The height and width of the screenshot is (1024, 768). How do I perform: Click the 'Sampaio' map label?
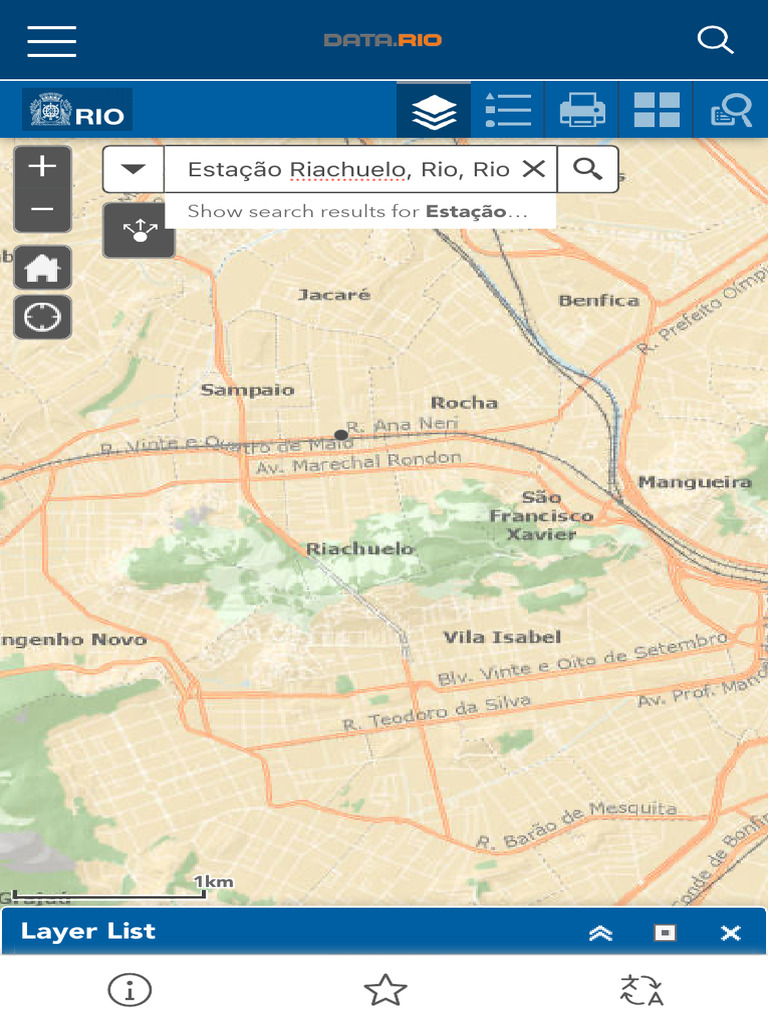click(x=248, y=391)
